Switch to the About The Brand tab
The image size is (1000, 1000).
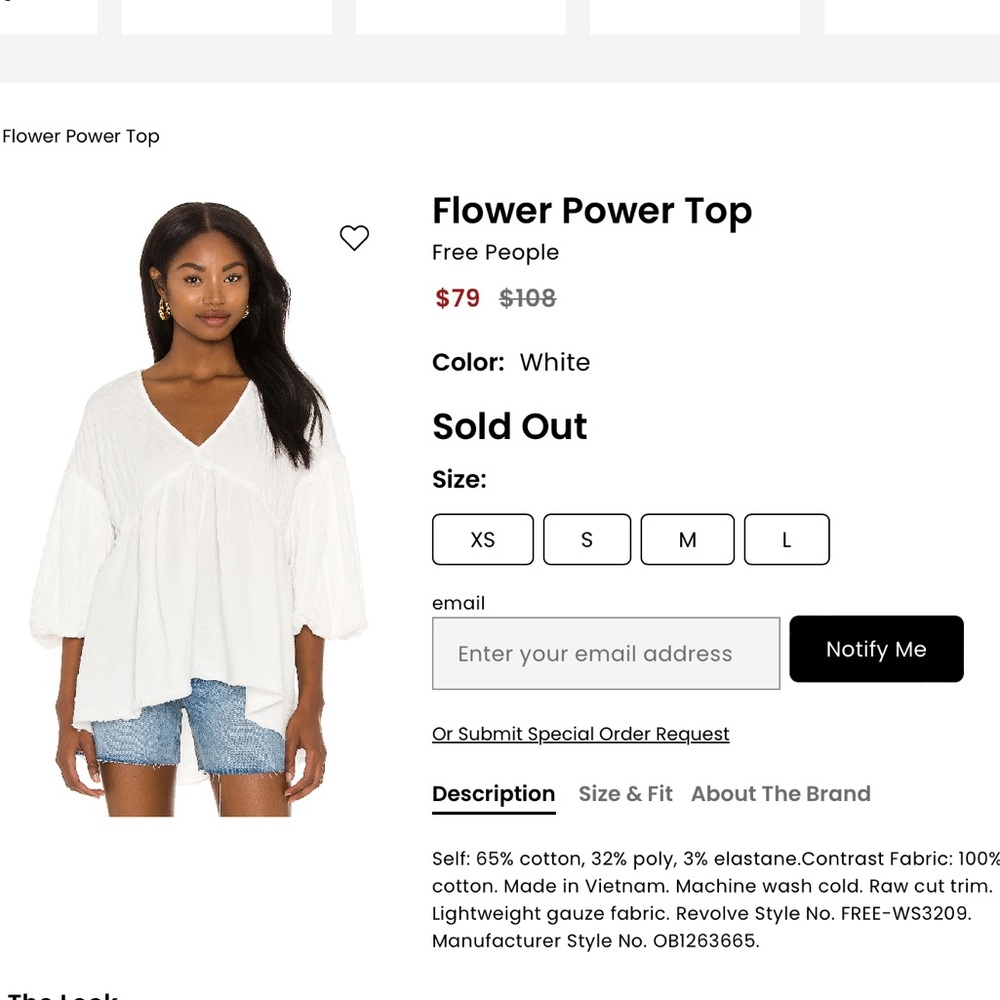780,793
